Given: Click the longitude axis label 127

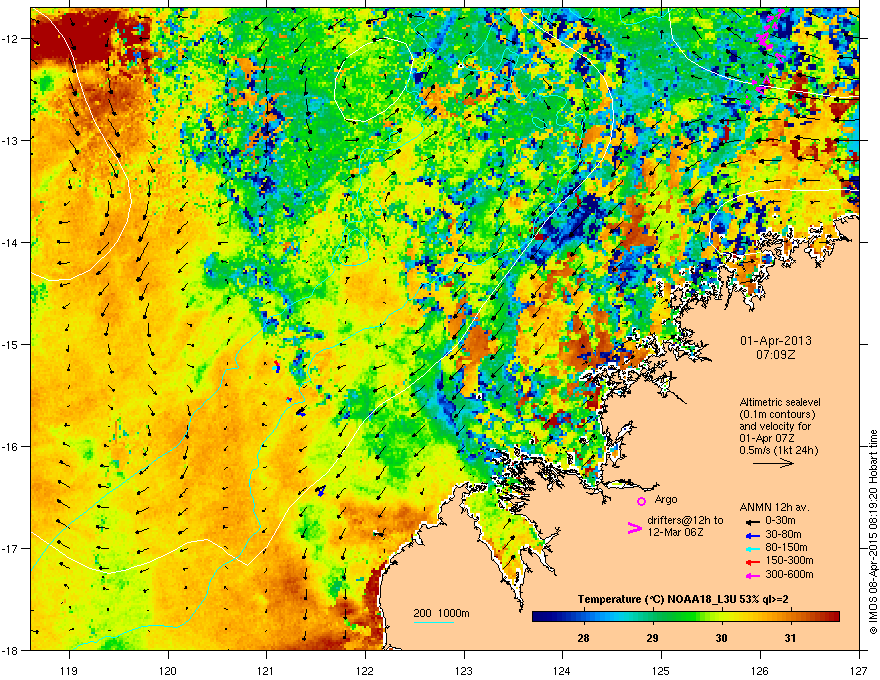Looking at the screenshot, I should [x=859, y=670].
